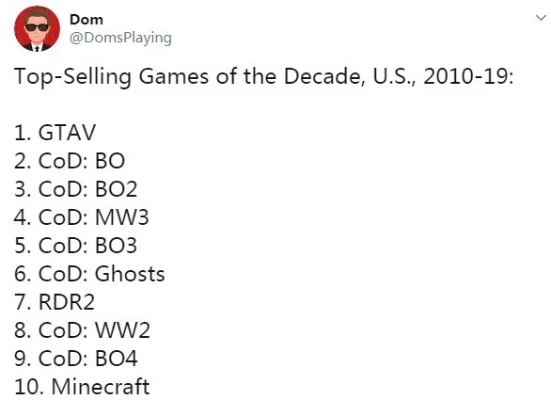This screenshot has height=400, width=551.
Task: Select the '4. CoD: MW3' line
Action: [x=82, y=217]
